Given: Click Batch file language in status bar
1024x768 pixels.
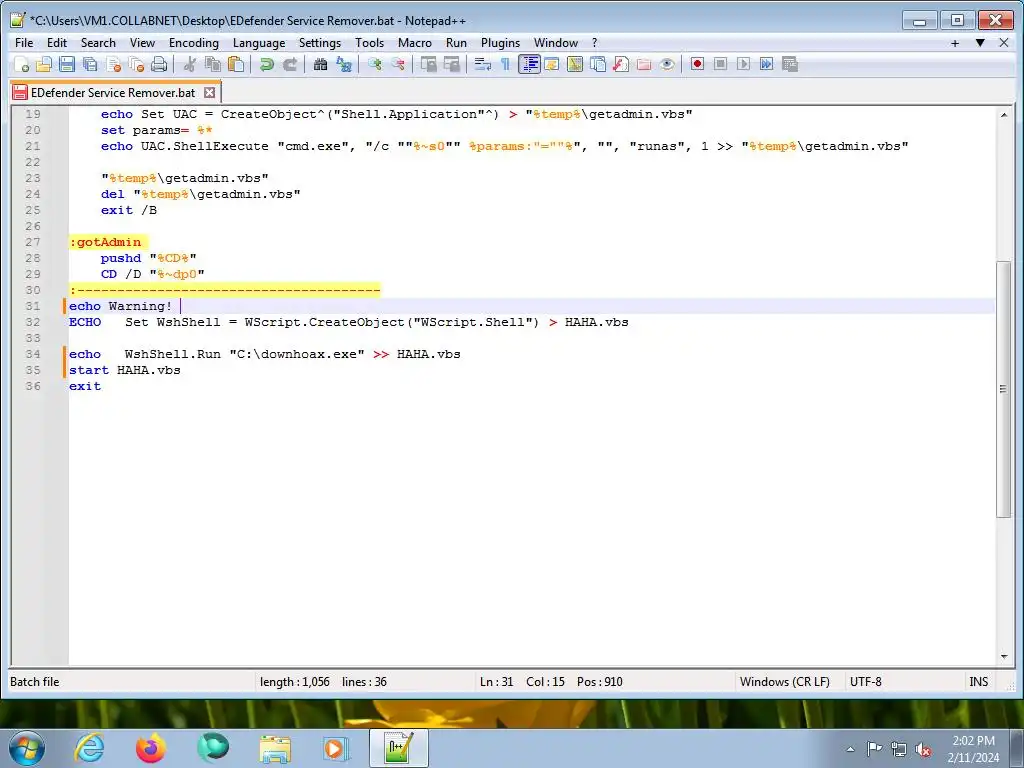Looking at the screenshot, I should point(35,681).
